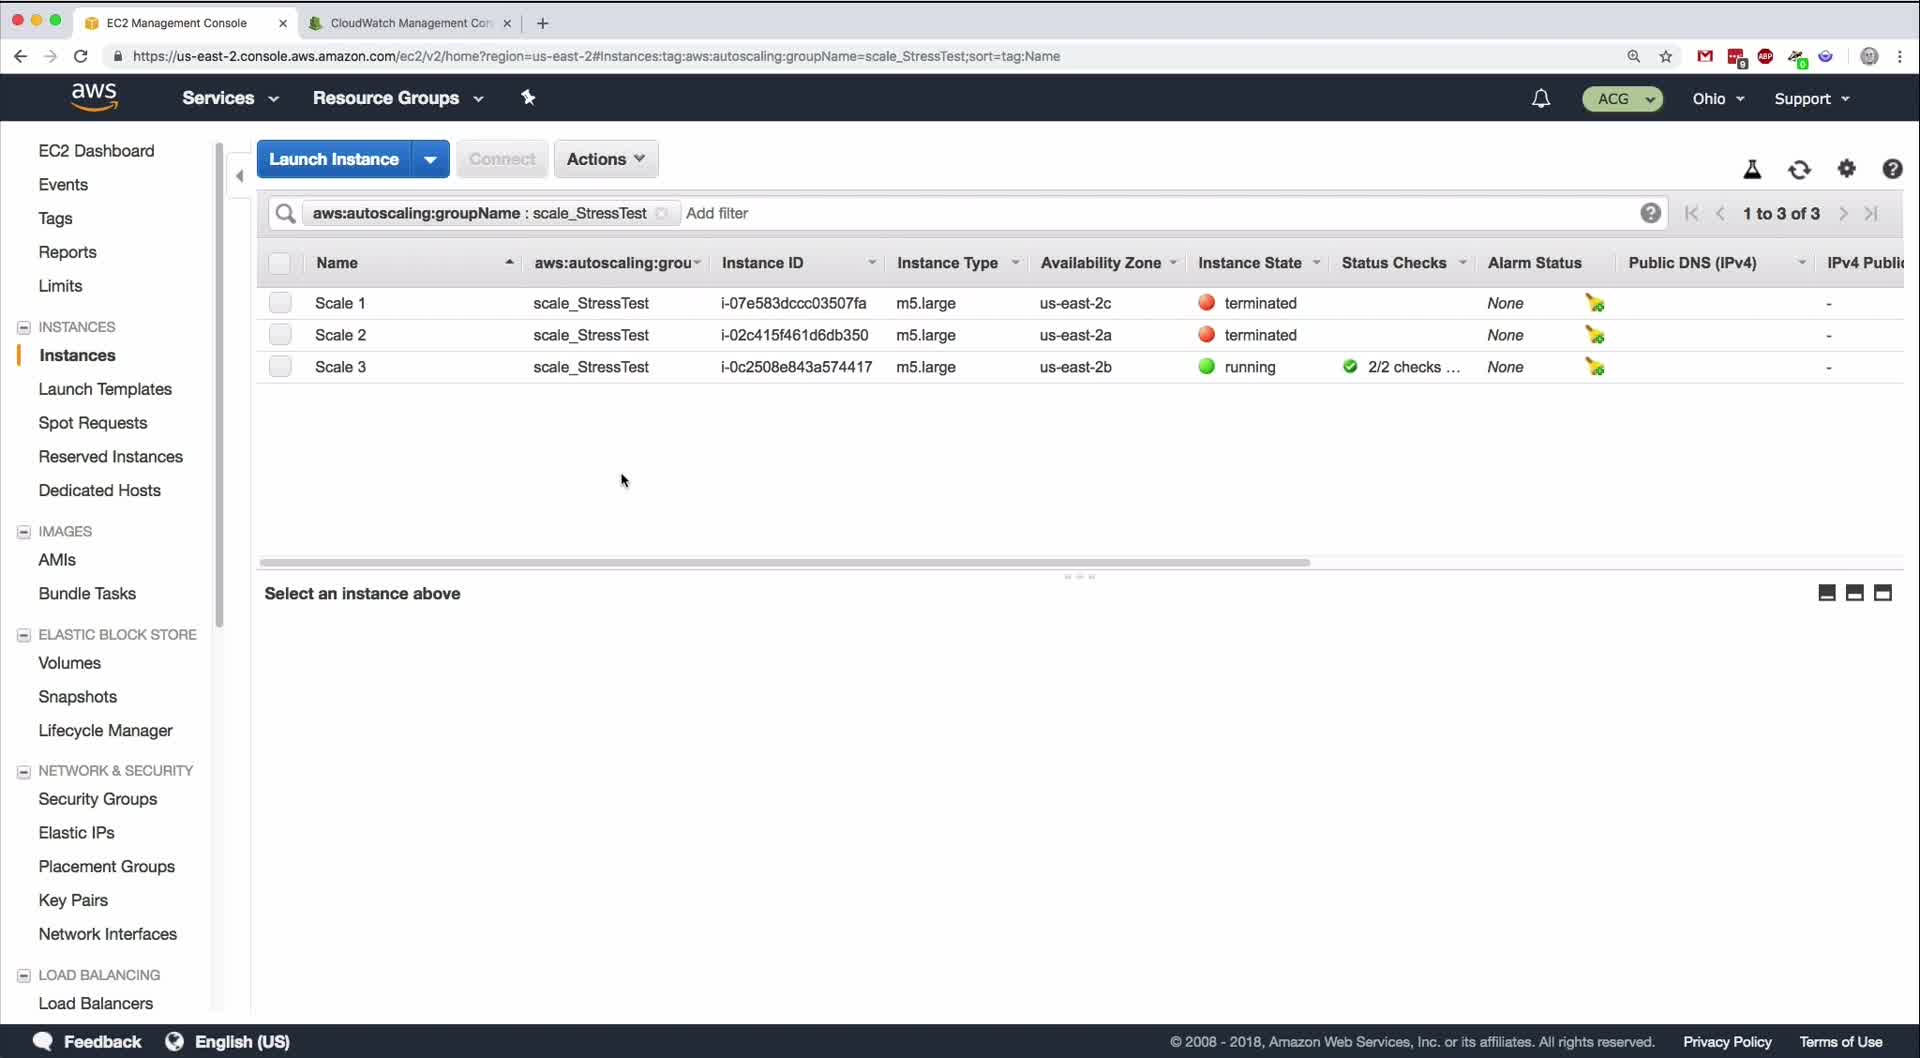Open the notifications bell
The width and height of the screenshot is (1920, 1058).
coord(1541,98)
